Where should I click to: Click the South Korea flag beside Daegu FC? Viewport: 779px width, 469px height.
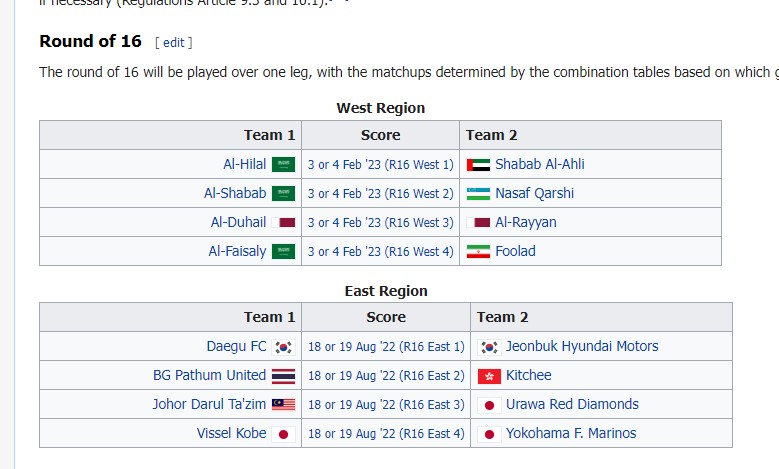click(284, 347)
